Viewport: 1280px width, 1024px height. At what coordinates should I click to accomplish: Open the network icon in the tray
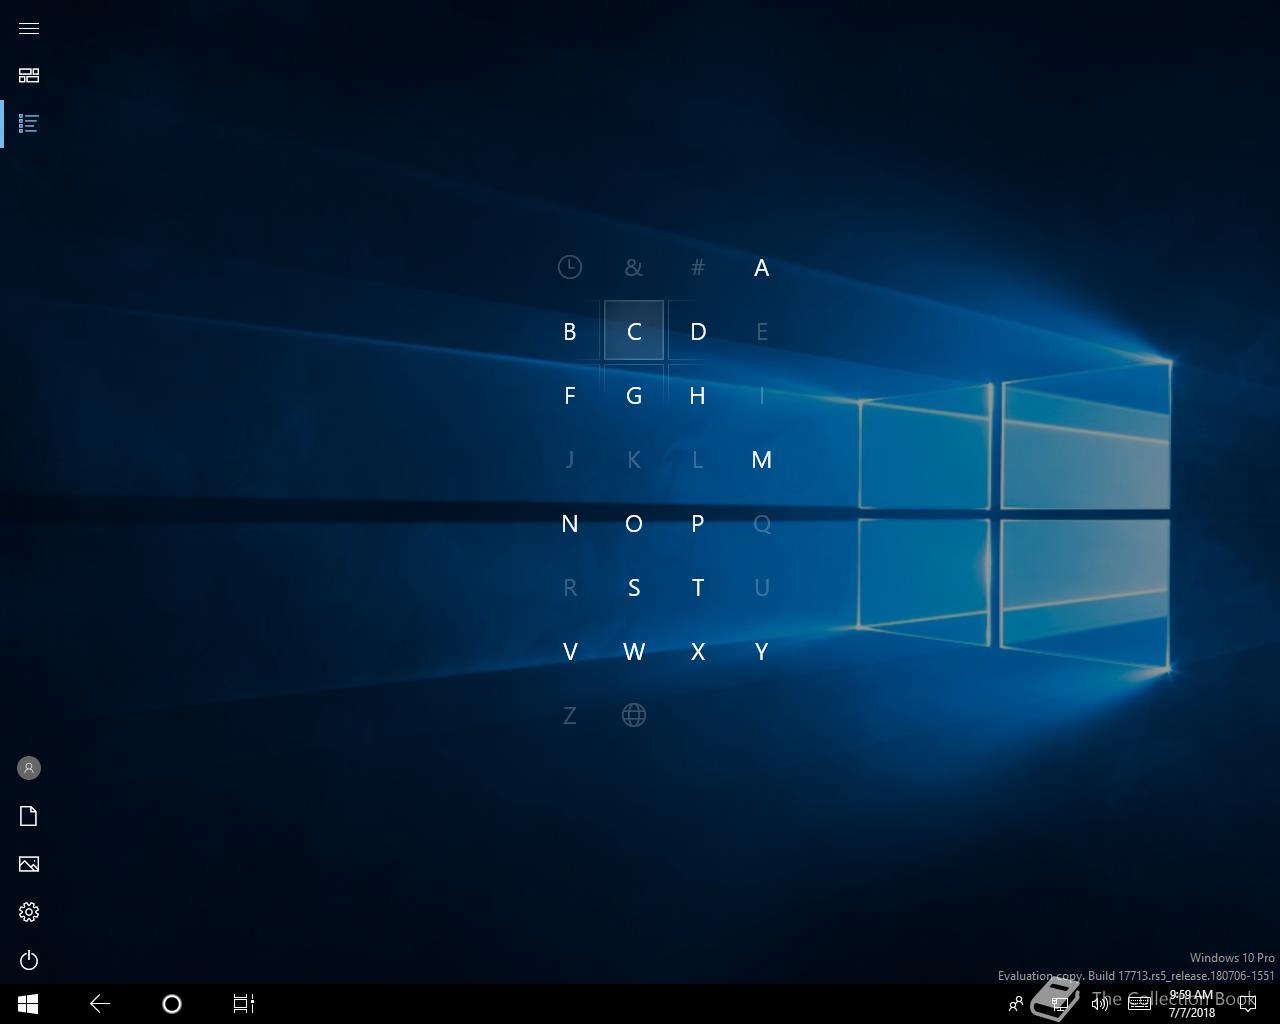(1059, 1004)
